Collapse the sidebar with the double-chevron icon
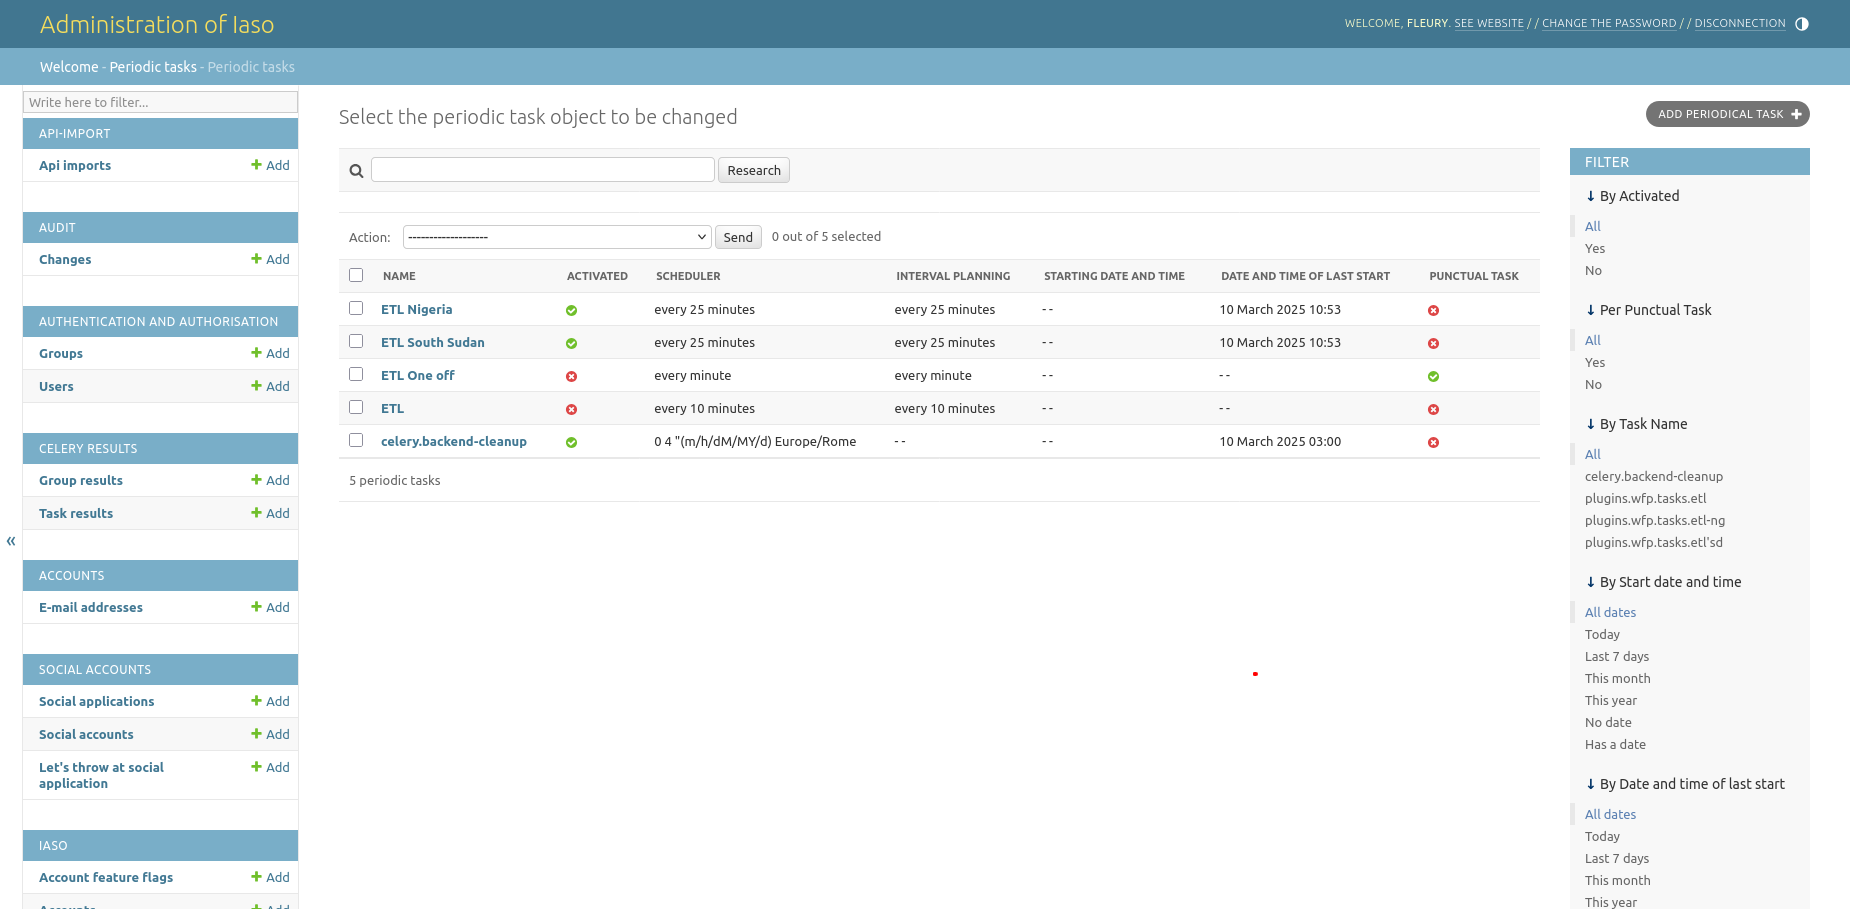This screenshot has width=1850, height=909. pyautogui.click(x=11, y=541)
